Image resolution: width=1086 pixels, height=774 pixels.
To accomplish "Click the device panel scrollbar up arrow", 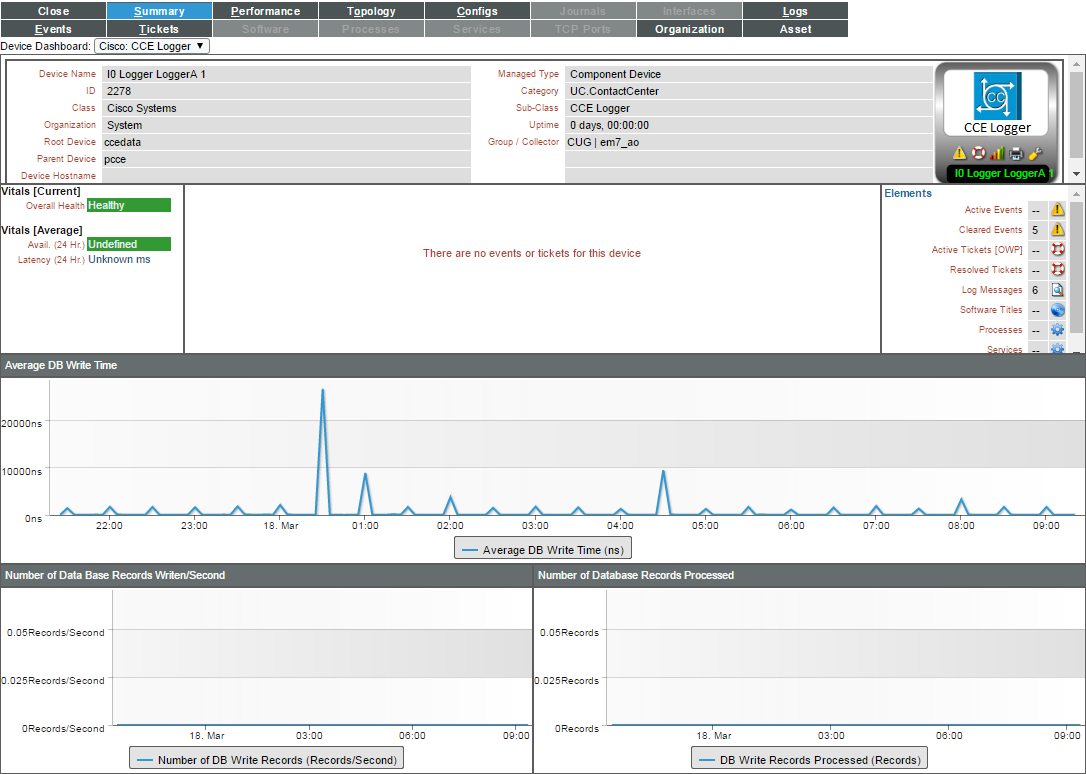I will [x=1076, y=64].
